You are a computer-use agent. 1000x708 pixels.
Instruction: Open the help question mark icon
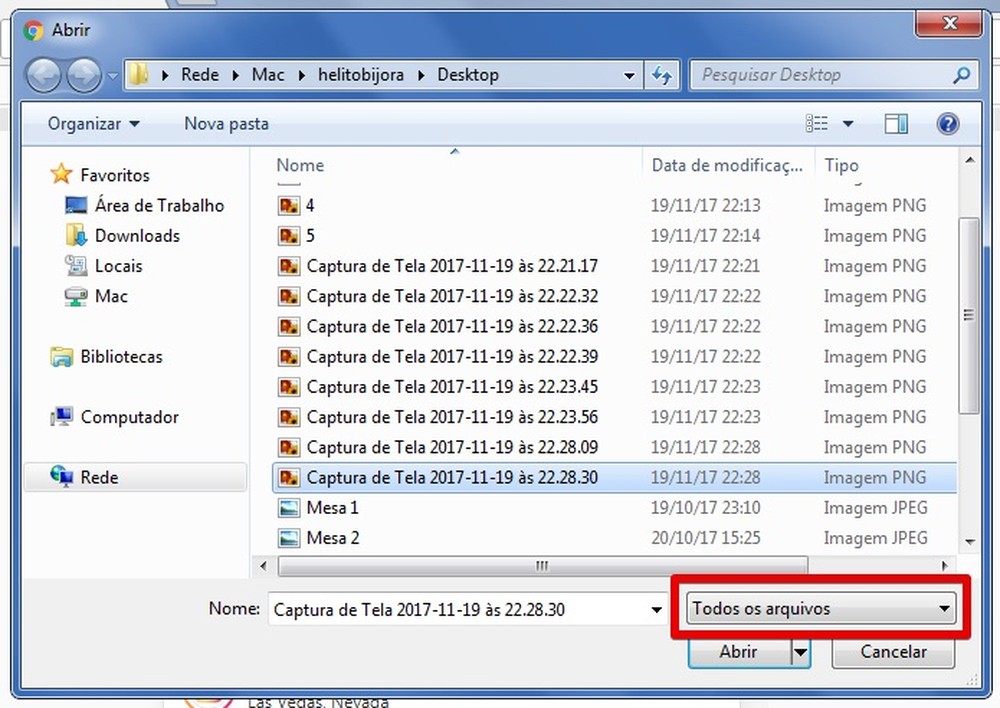(947, 124)
